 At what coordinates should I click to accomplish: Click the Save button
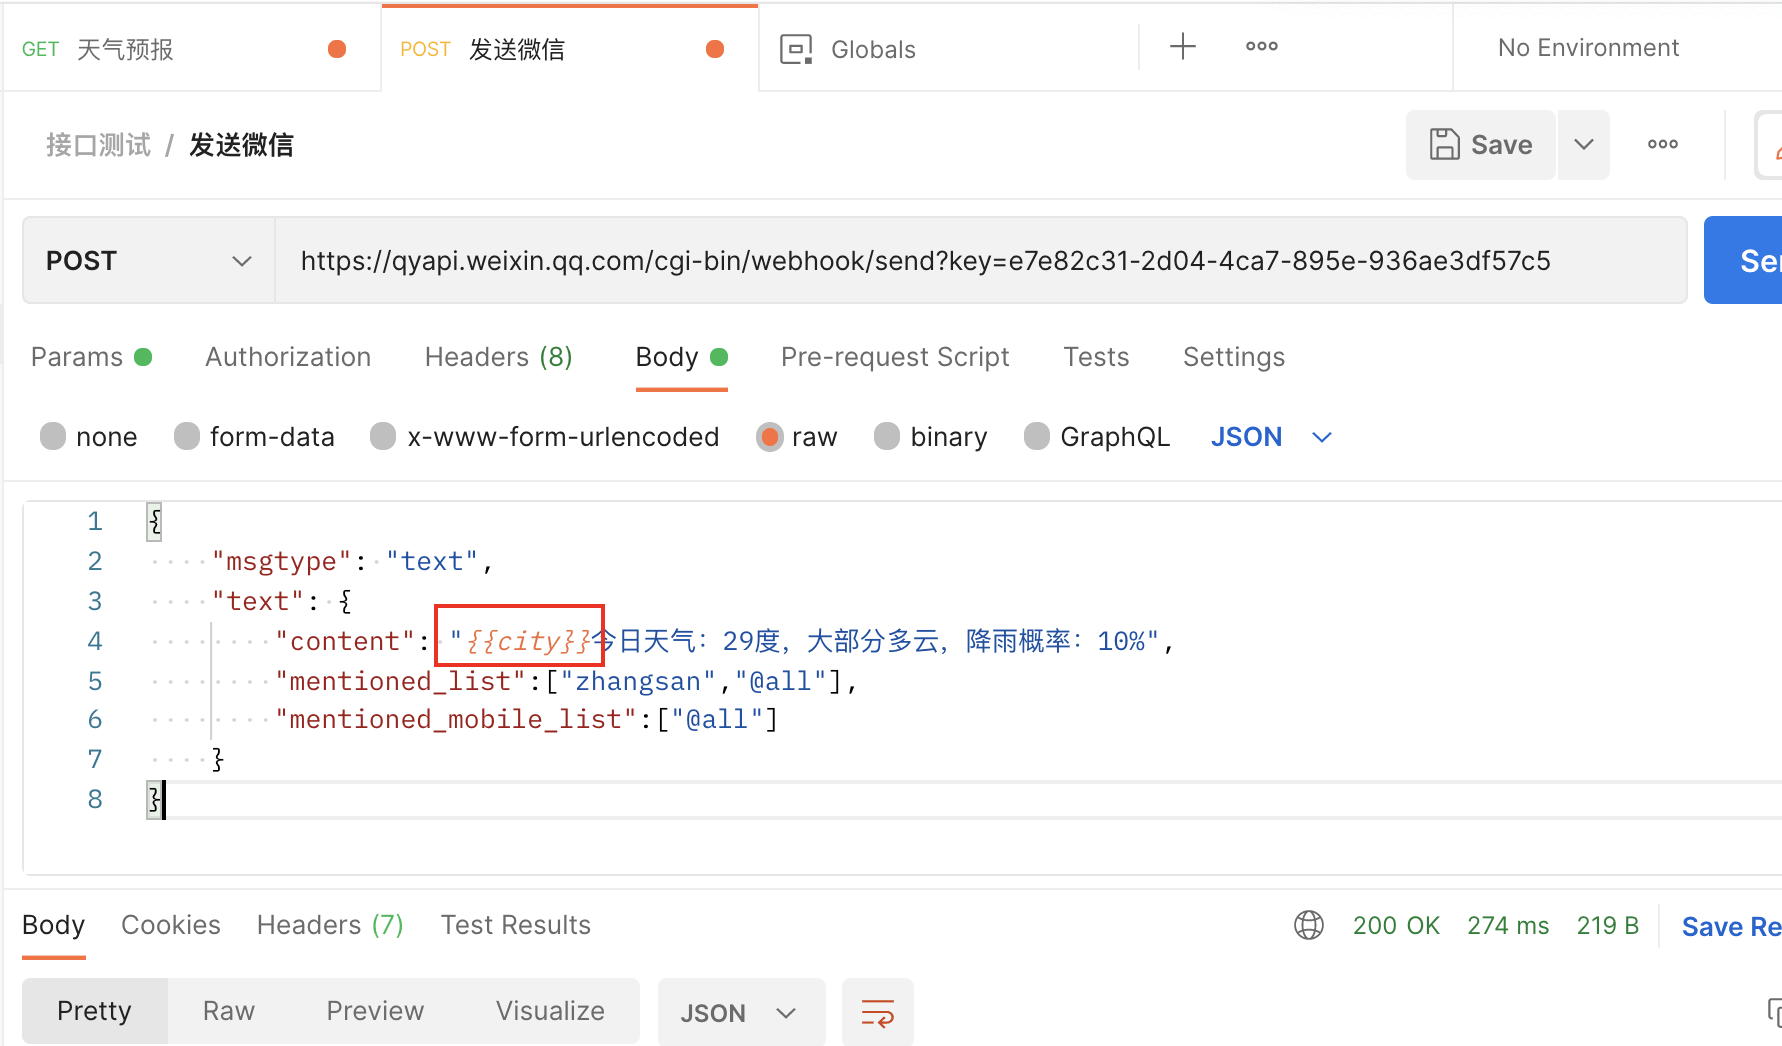(x=1480, y=145)
